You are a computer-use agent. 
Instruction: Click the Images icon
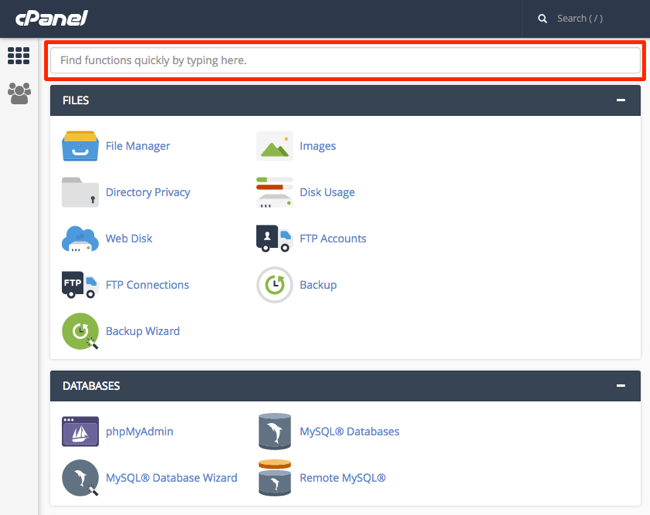pyautogui.click(x=274, y=146)
